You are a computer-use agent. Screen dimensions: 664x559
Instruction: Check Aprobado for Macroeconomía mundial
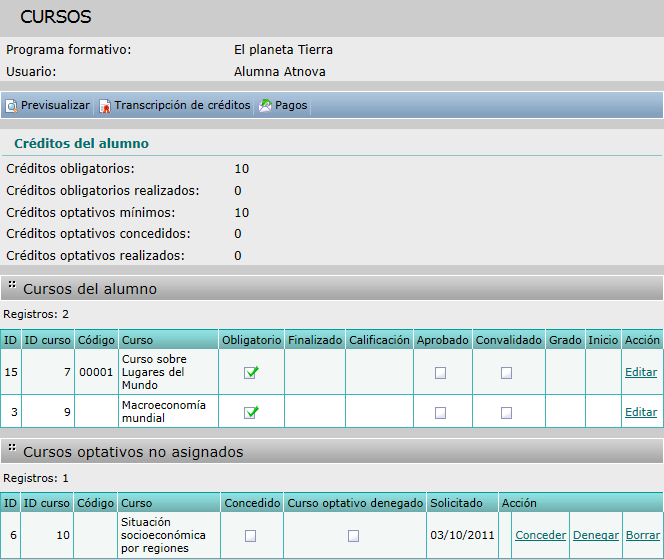point(440,412)
